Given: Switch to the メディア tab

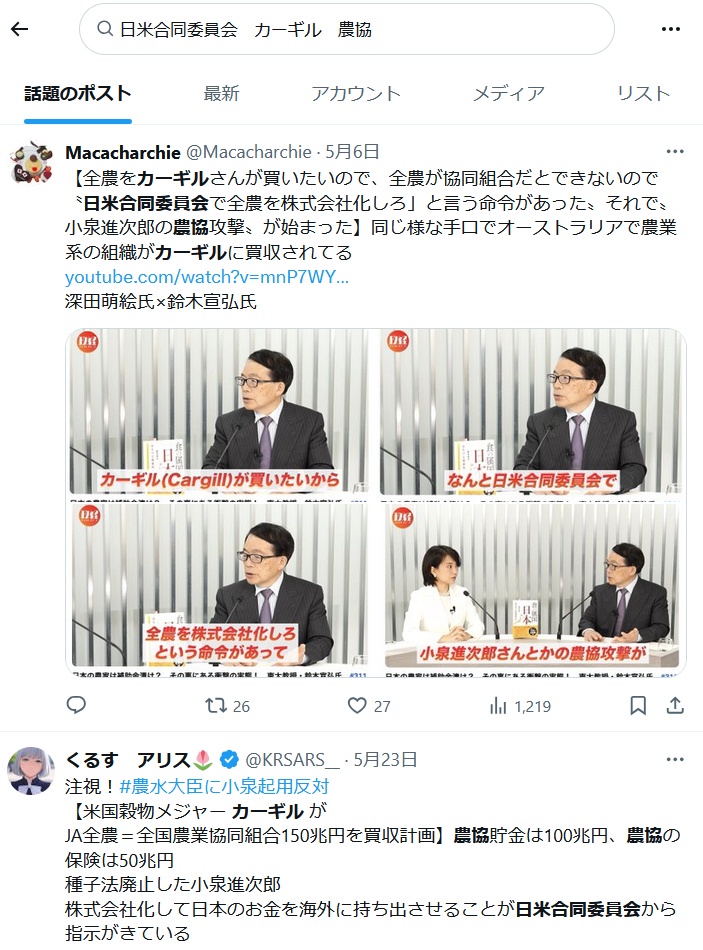Looking at the screenshot, I should tap(508, 93).
